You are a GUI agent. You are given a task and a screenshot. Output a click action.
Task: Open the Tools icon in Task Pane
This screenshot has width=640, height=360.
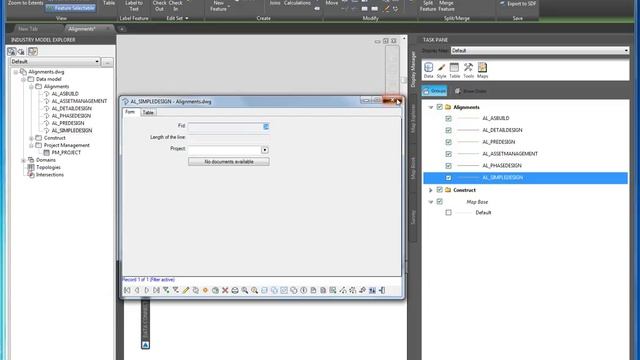click(x=469, y=70)
